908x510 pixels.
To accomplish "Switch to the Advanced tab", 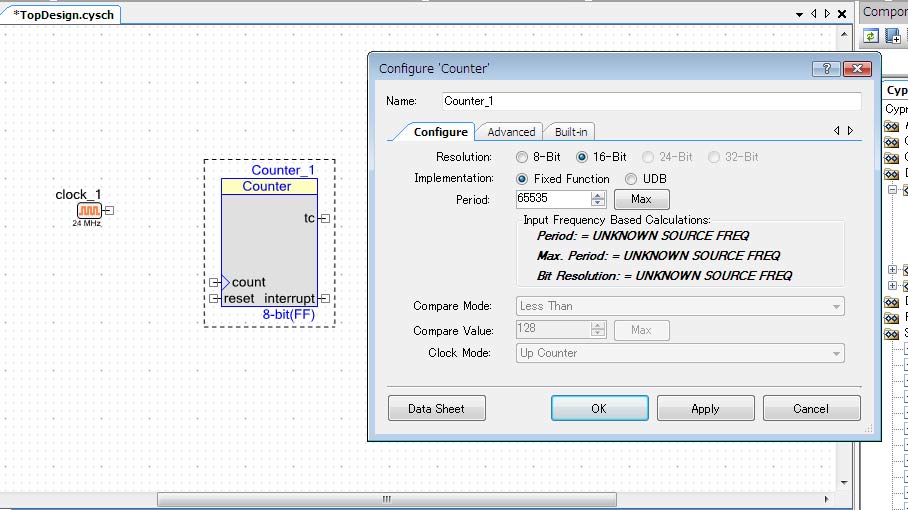I will [x=511, y=132].
